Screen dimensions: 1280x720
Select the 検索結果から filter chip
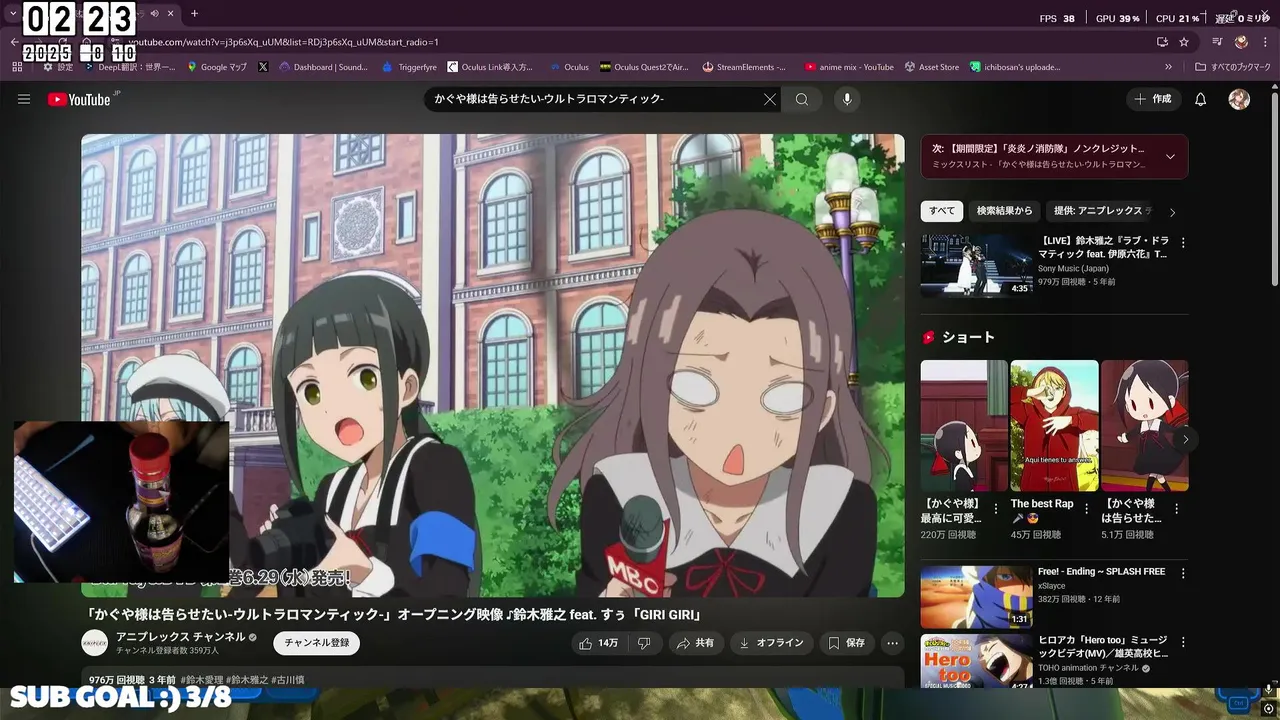pos(1004,211)
